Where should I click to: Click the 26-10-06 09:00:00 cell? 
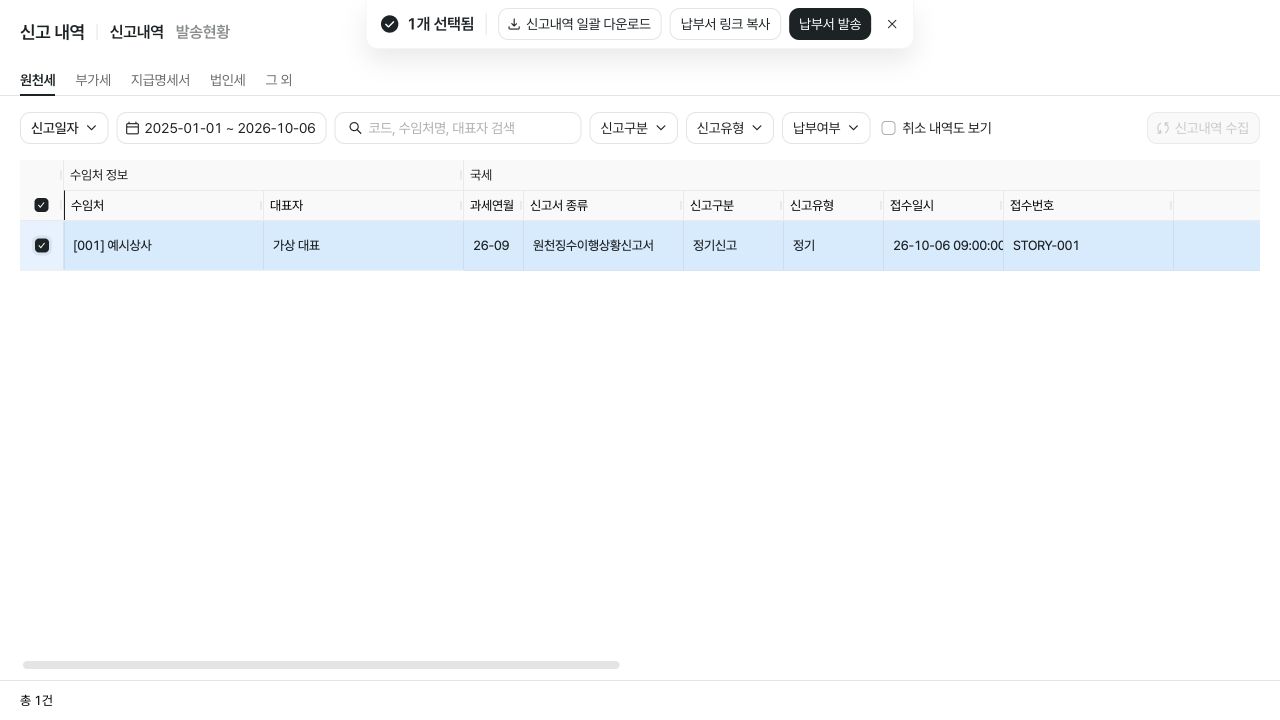[943, 245]
